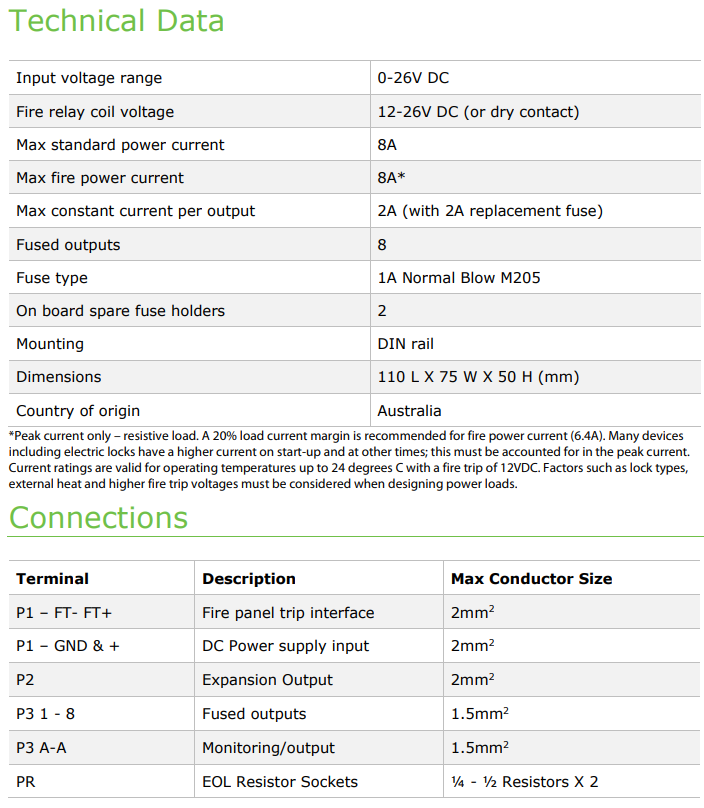Click the Max fire power current label
Screen dimensions: 704x808
[100, 178]
